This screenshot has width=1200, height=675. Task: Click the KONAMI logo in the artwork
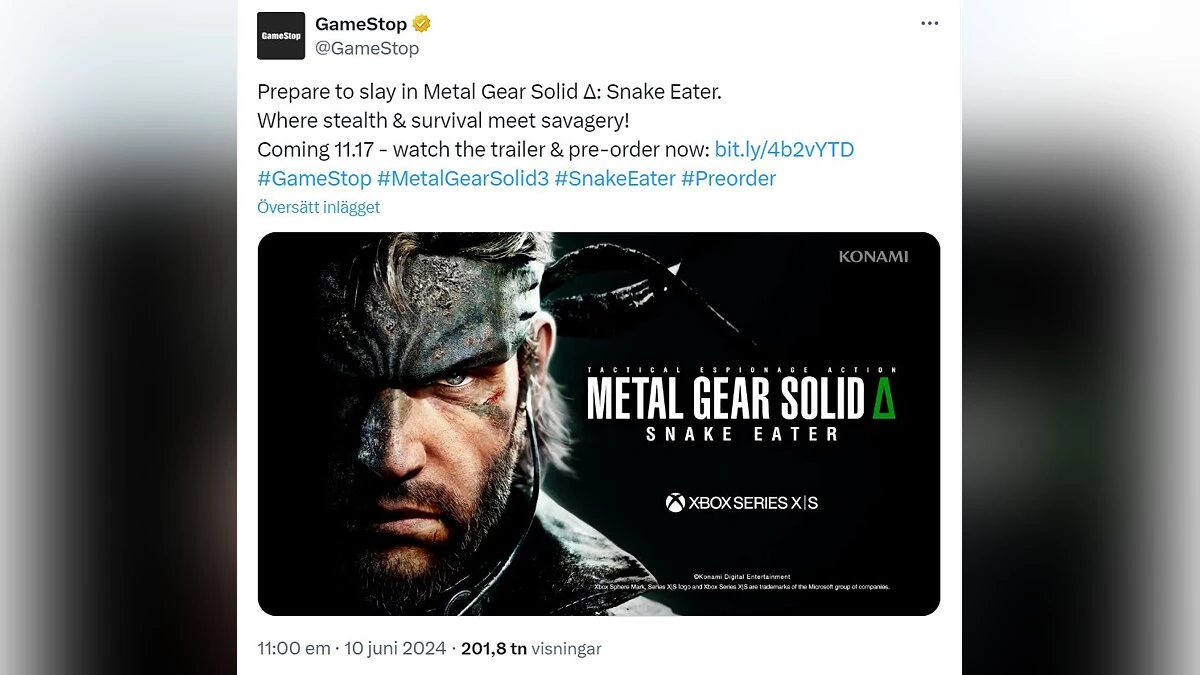[x=873, y=257]
